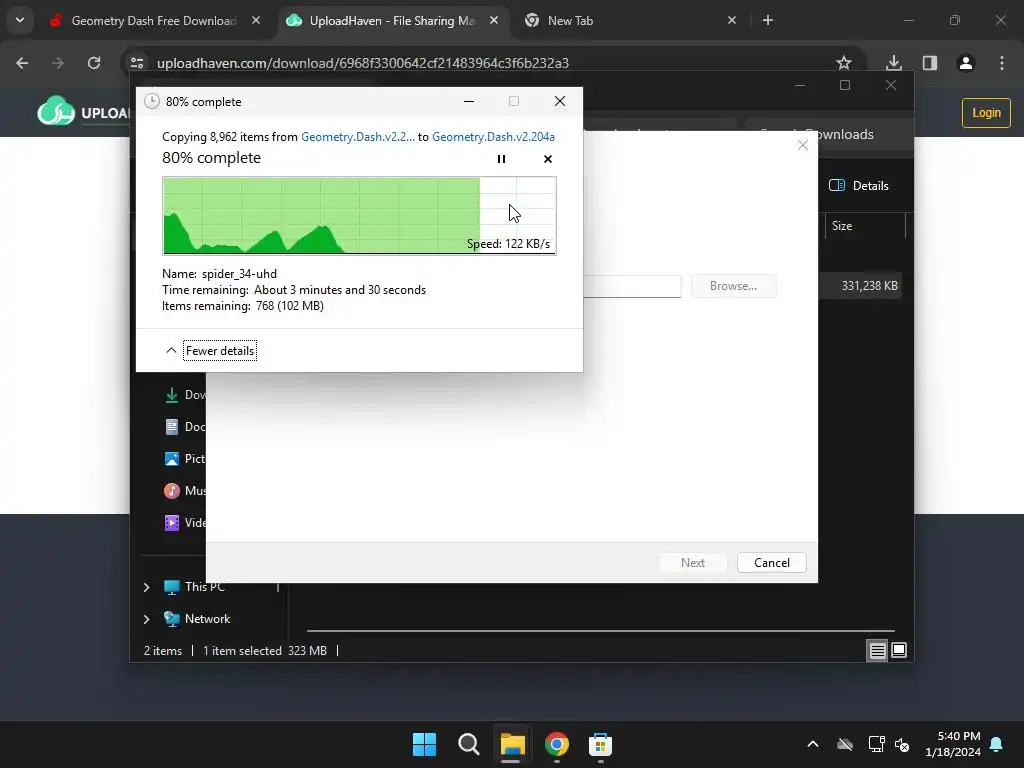Click the Browse... button in wizard

pos(733,286)
